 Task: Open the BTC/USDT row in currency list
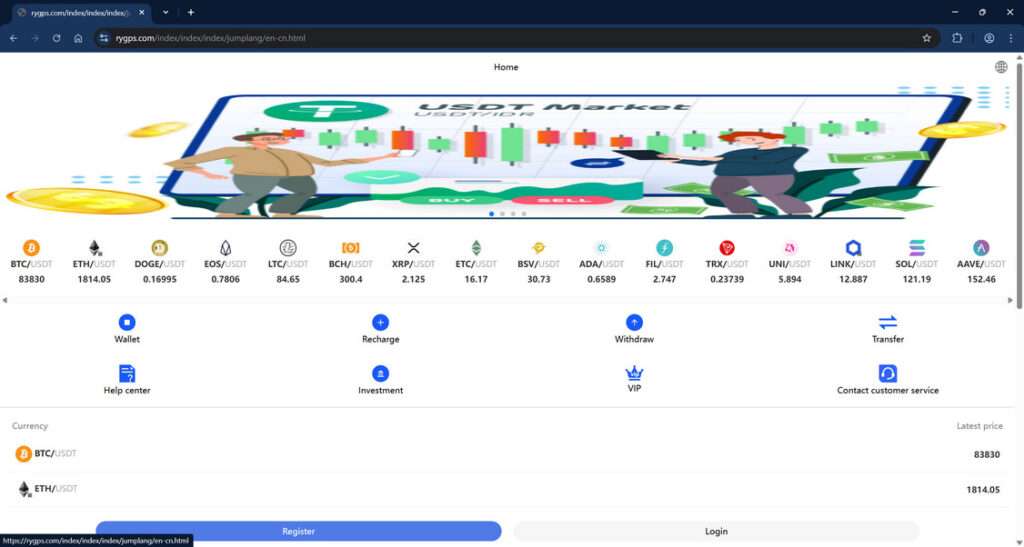tap(507, 454)
